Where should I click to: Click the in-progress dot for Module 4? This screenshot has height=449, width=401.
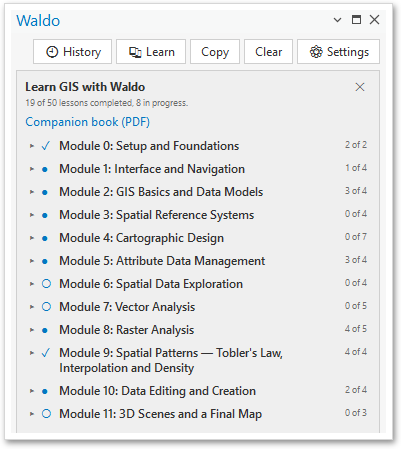click(45, 239)
